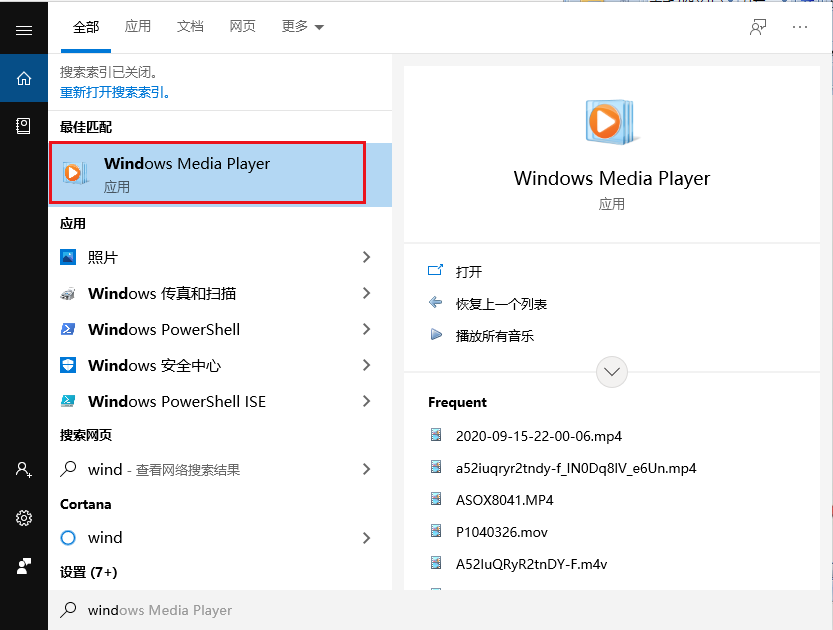Open the three-dot options menu
The width and height of the screenshot is (833, 630).
800,27
